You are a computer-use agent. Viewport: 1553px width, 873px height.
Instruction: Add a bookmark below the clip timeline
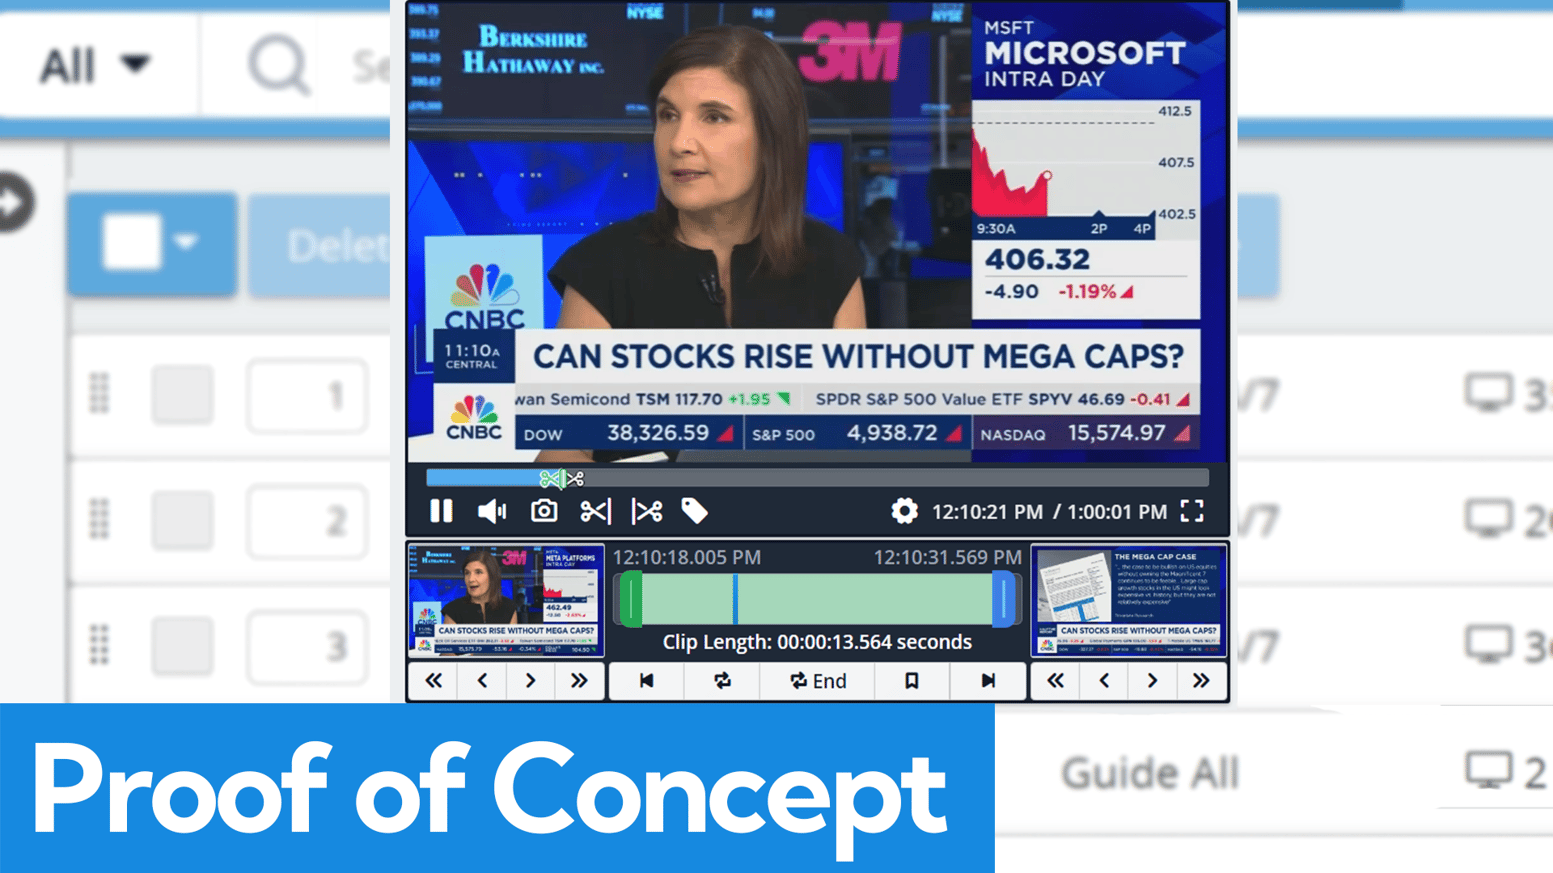coord(912,681)
